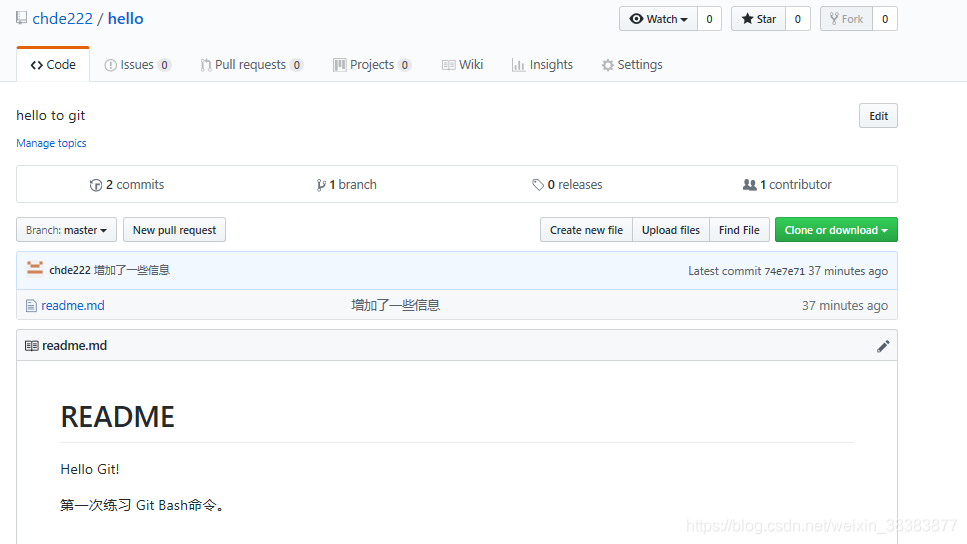Click the 'hello to git' description text
Screen dimensions: 967x544
pos(51,115)
